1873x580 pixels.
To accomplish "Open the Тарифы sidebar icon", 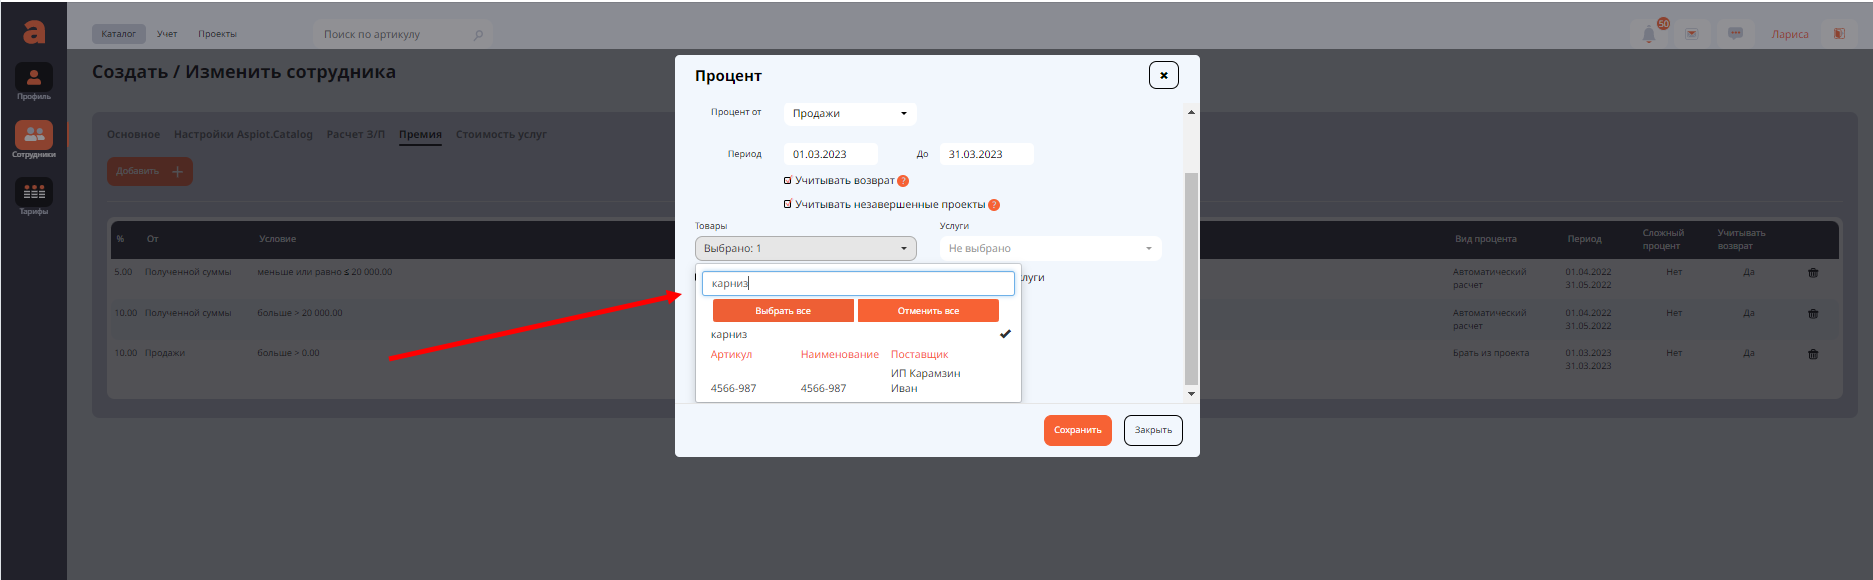I will [x=33, y=195].
